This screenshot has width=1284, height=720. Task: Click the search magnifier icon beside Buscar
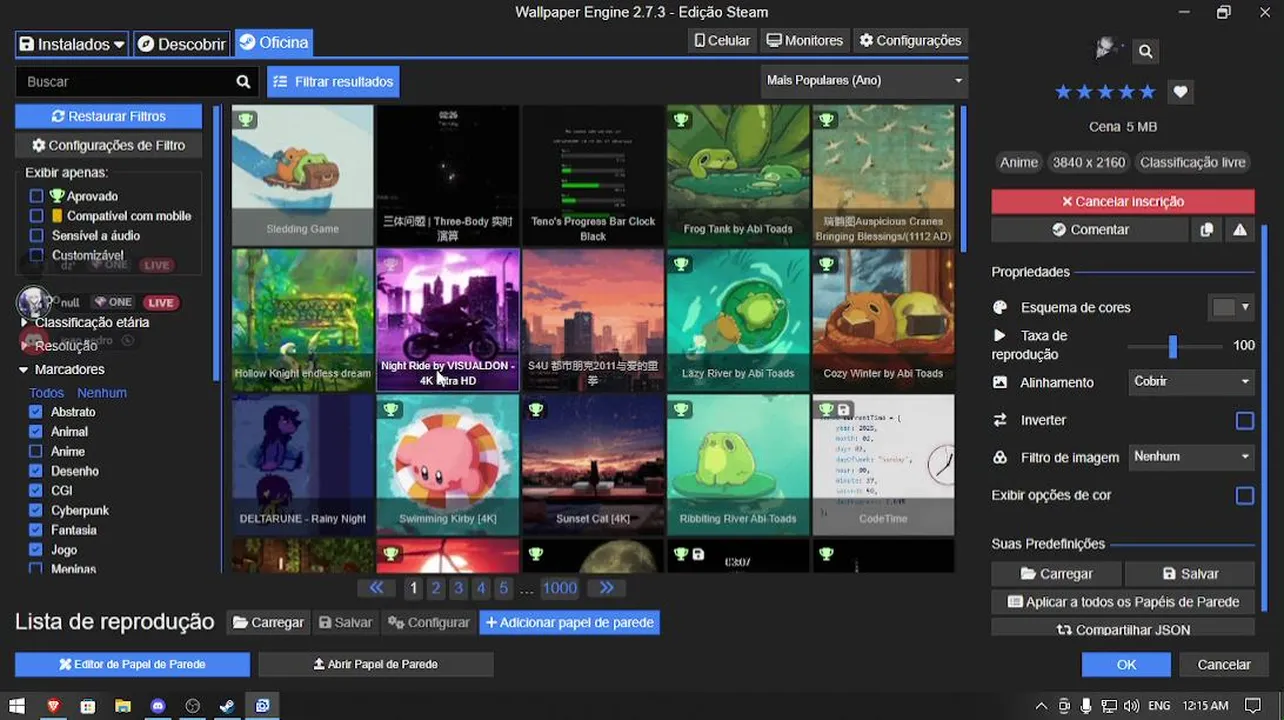click(243, 82)
